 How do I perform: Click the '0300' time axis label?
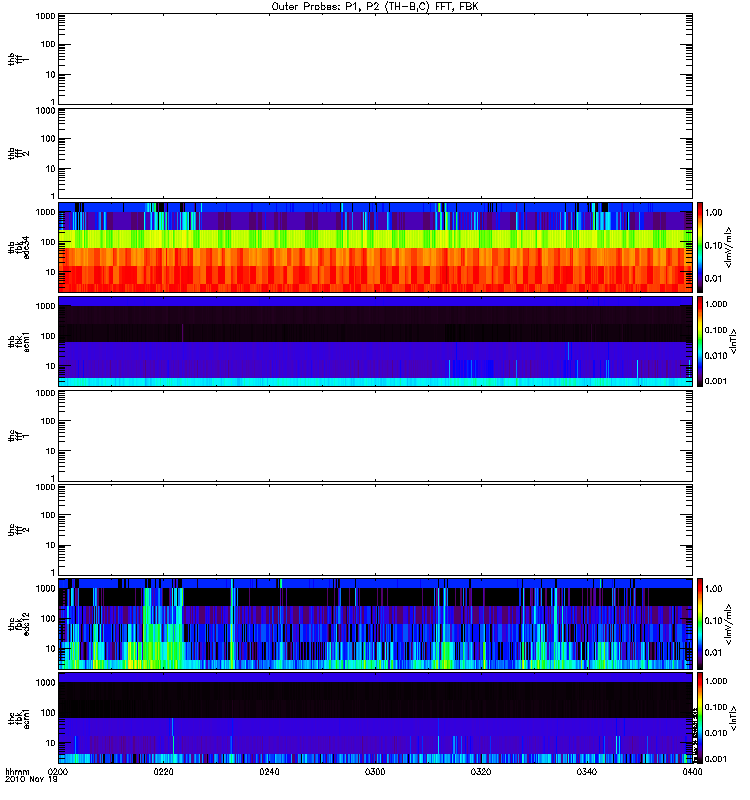tap(375, 771)
